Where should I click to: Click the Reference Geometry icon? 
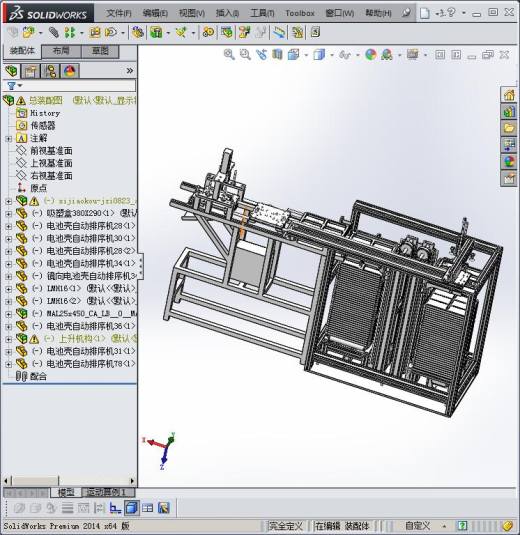181,33
